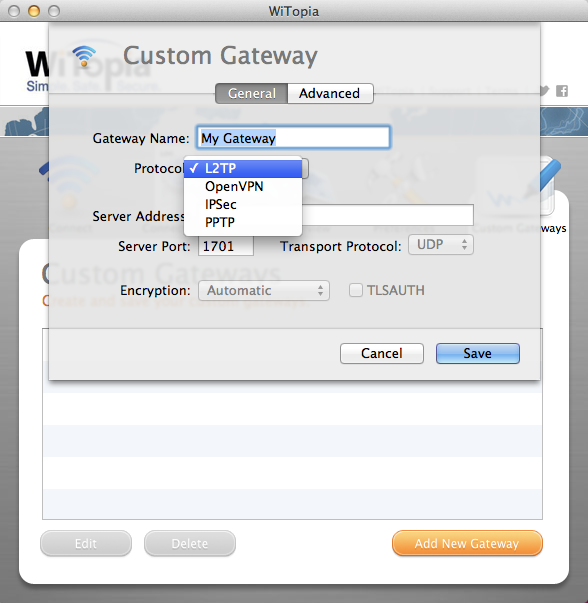The height and width of the screenshot is (603, 588).
Task: Select the General tab
Action: point(252,93)
